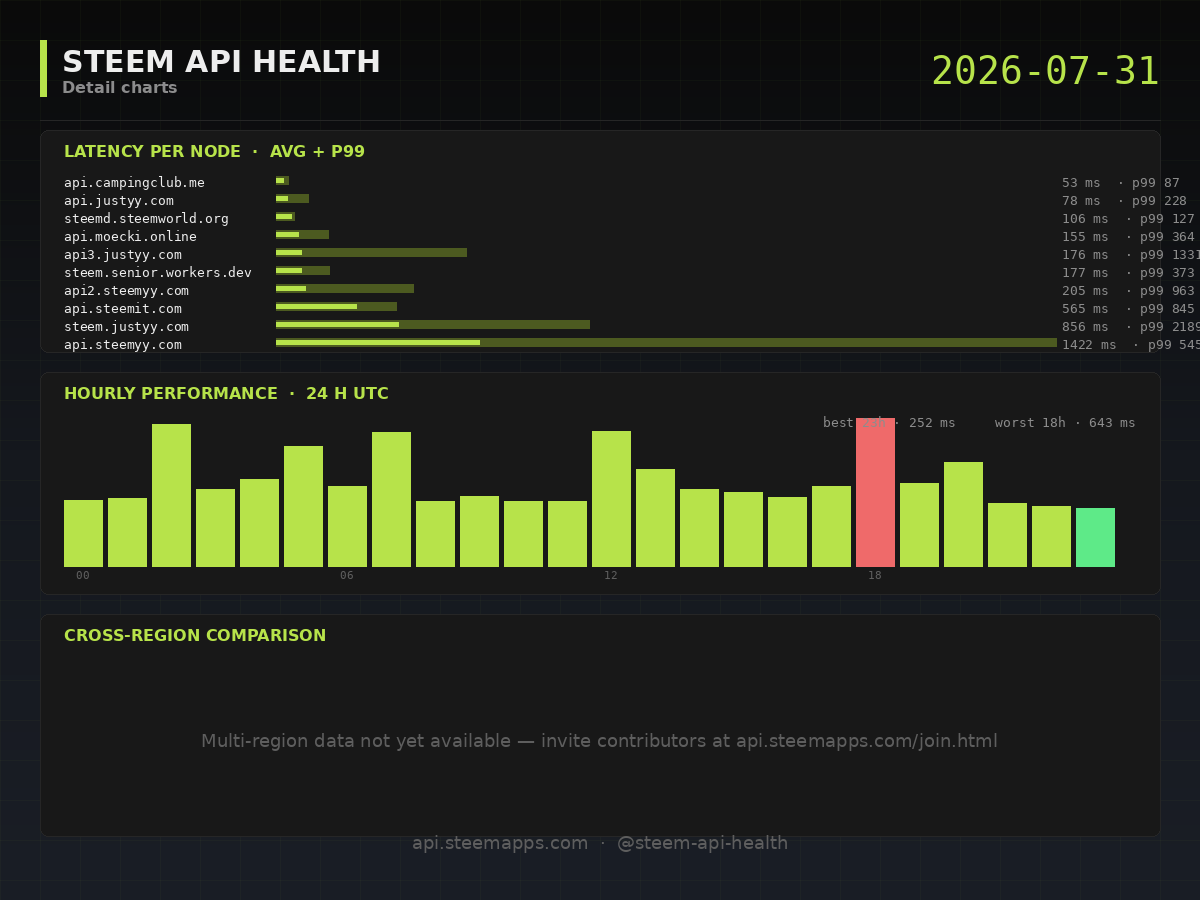Click the bright green final hourly bar
The width and height of the screenshot is (1200, 900).
1095,537
